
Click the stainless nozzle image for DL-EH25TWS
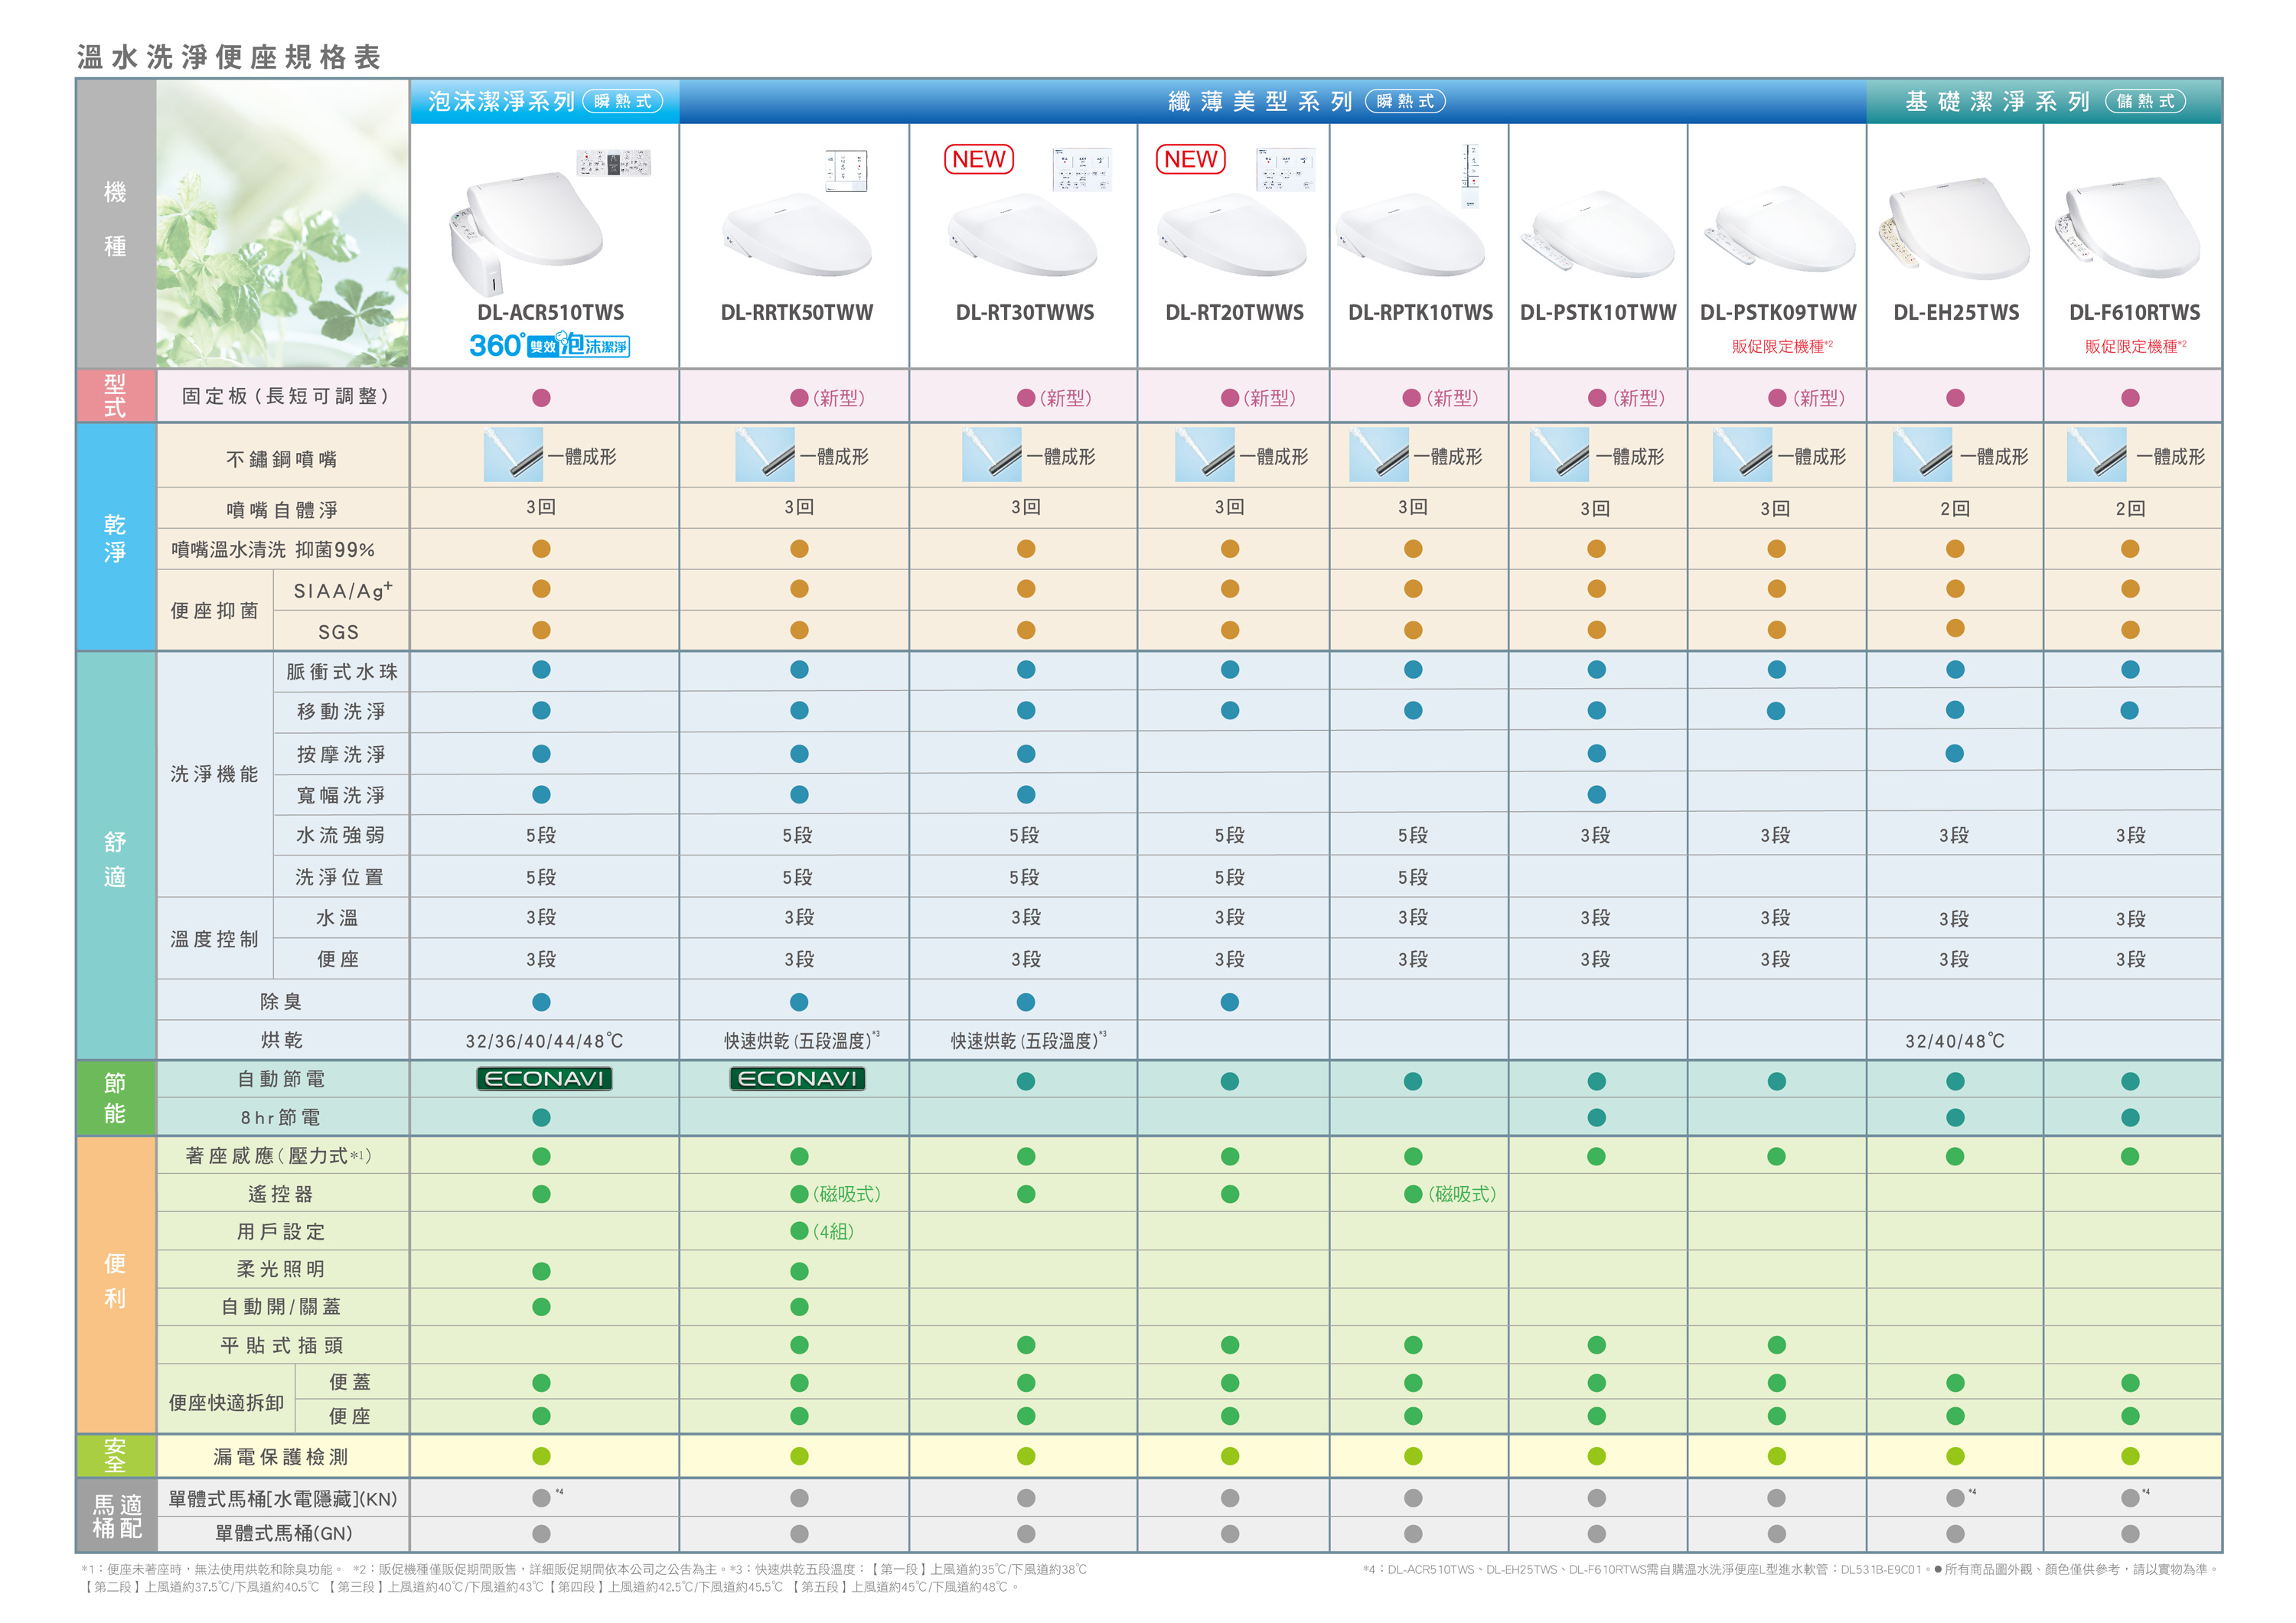click(1923, 454)
